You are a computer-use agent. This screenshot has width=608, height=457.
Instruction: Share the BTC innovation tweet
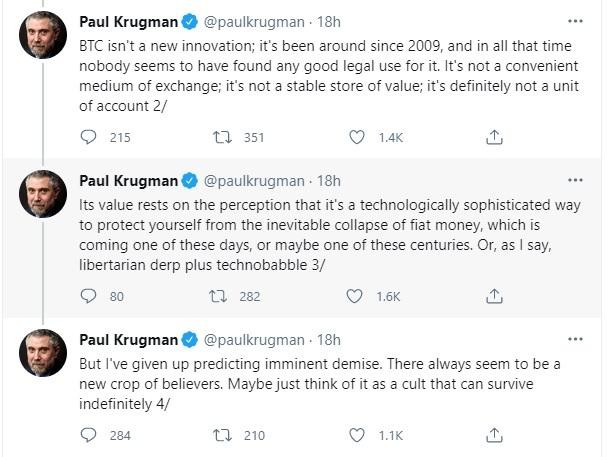click(493, 138)
